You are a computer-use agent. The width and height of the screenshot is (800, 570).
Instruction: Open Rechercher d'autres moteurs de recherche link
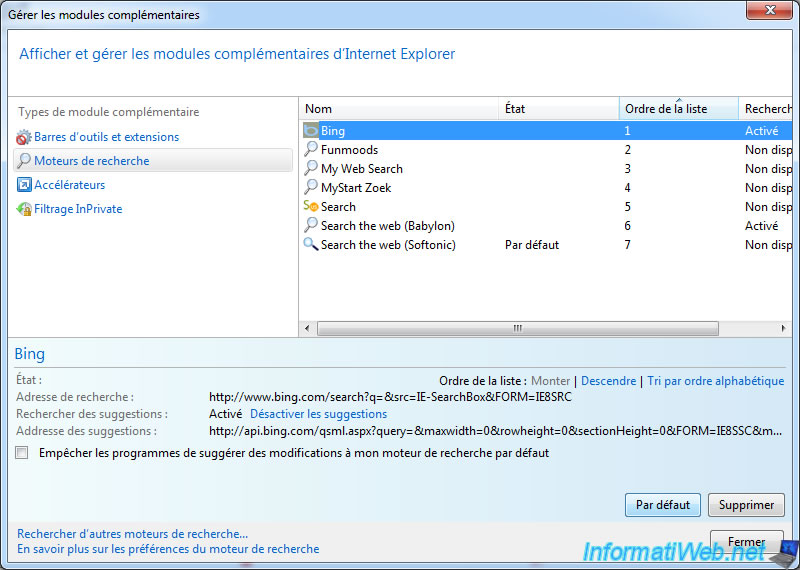pos(133,534)
